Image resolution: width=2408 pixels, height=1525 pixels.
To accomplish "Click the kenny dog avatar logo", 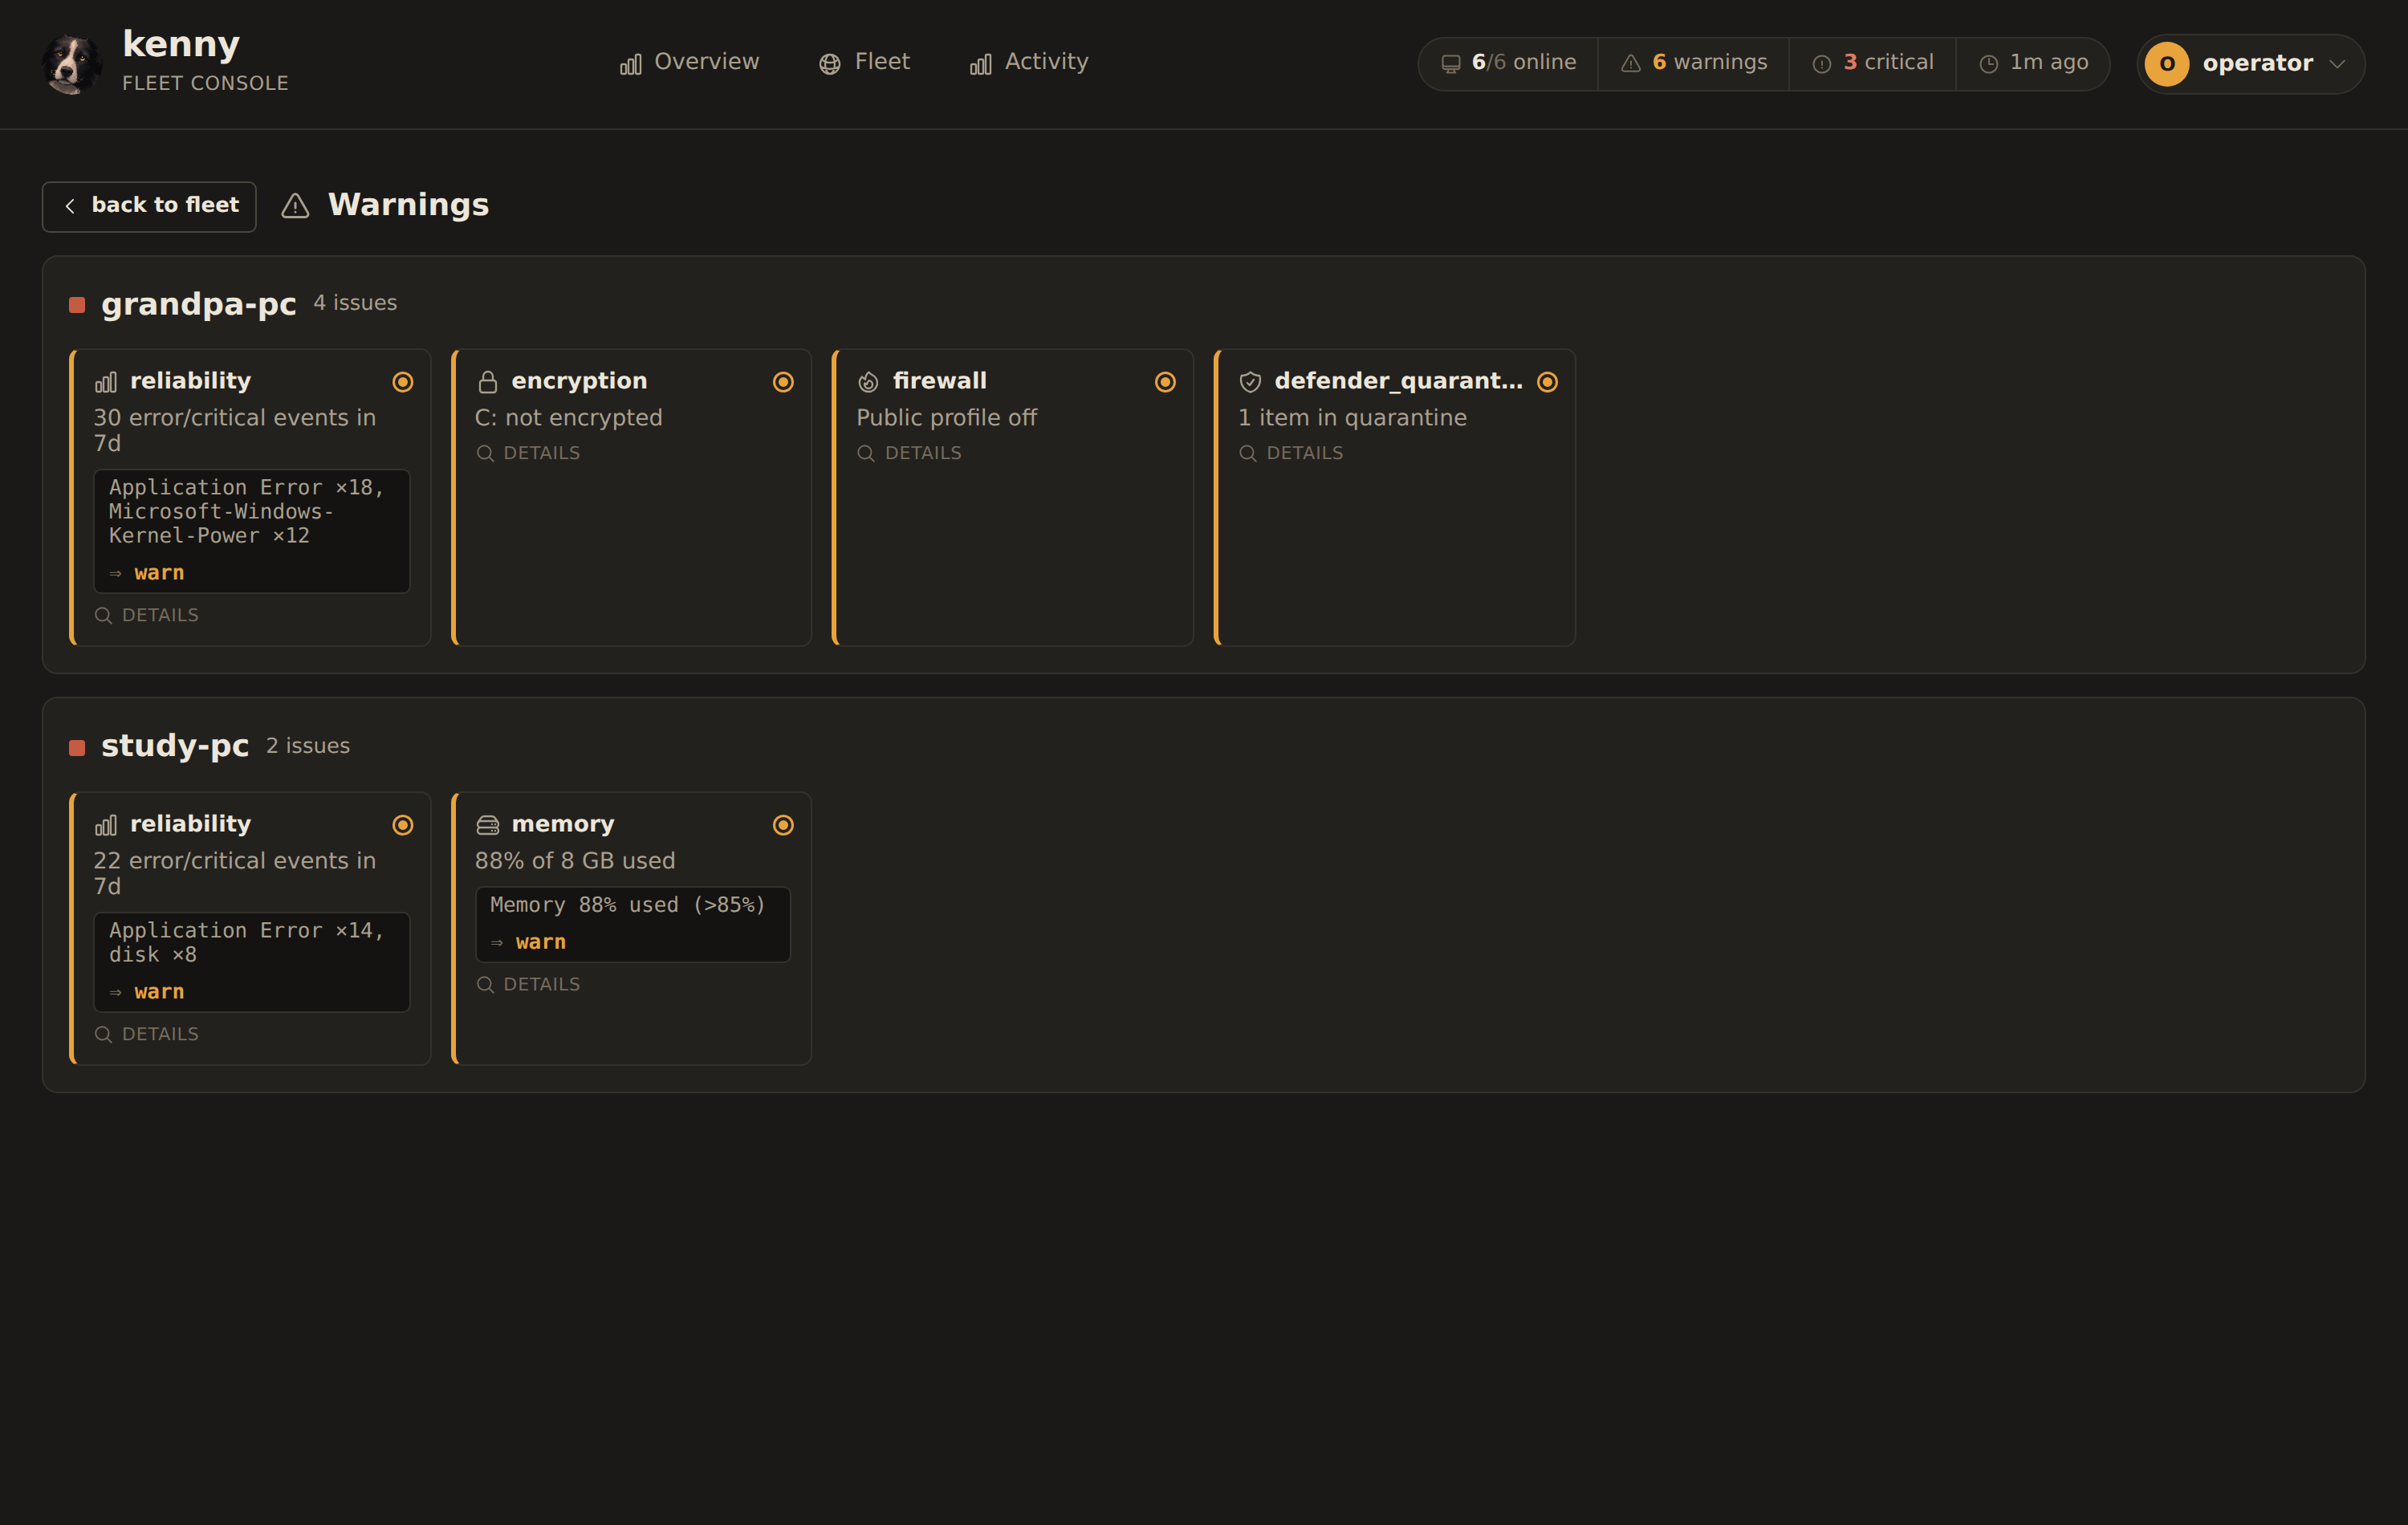I will coord(71,63).
